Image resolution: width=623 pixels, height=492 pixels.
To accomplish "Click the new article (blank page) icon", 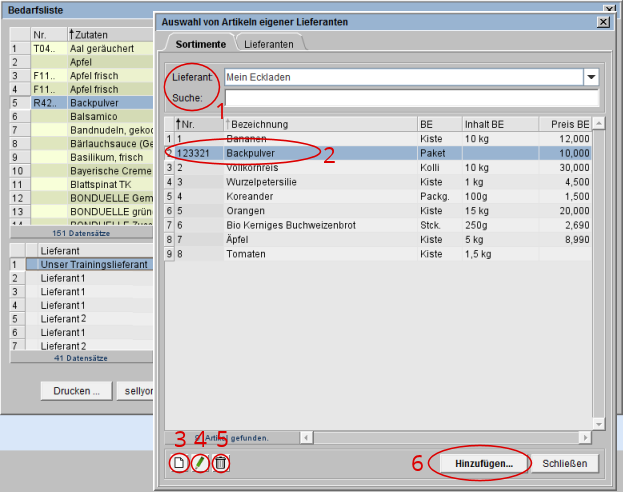I will (179, 463).
